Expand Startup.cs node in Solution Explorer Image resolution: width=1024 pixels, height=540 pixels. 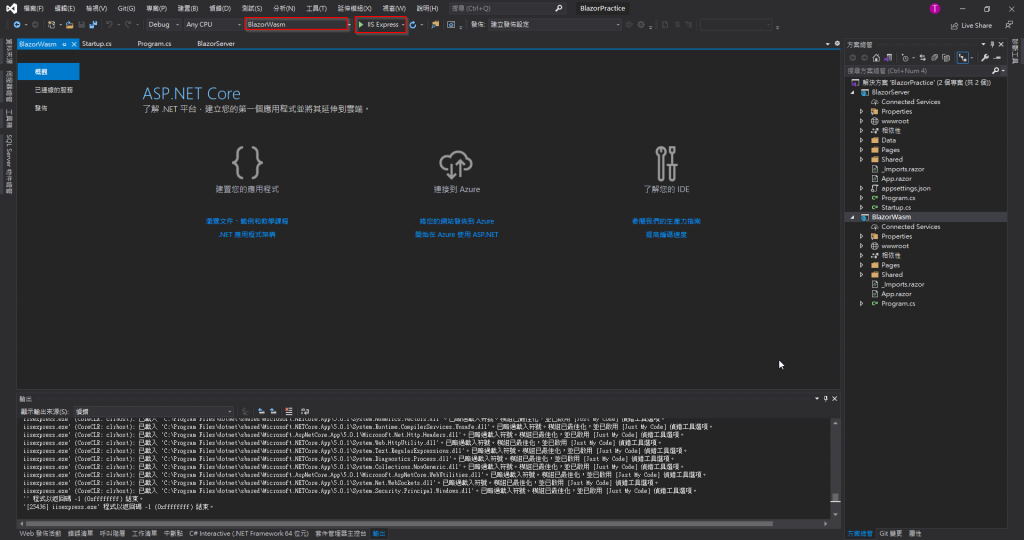pyautogui.click(x=861, y=208)
